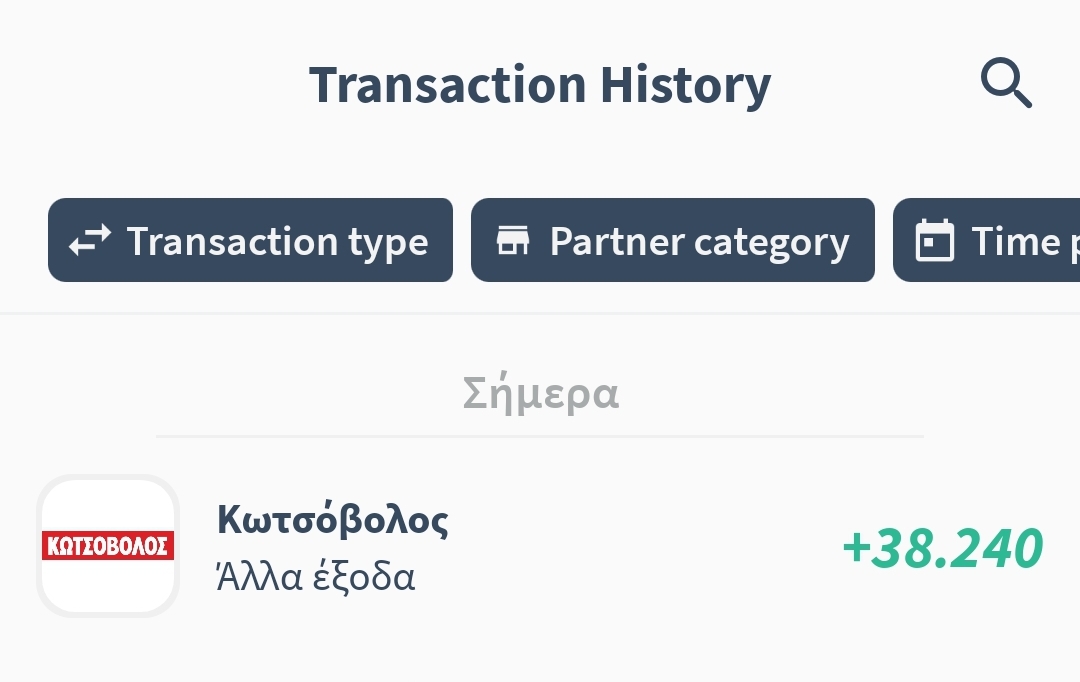Click the swap arrows icon on Transaction type
The width and height of the screenshot is (1080, 682).
(90, 240)
